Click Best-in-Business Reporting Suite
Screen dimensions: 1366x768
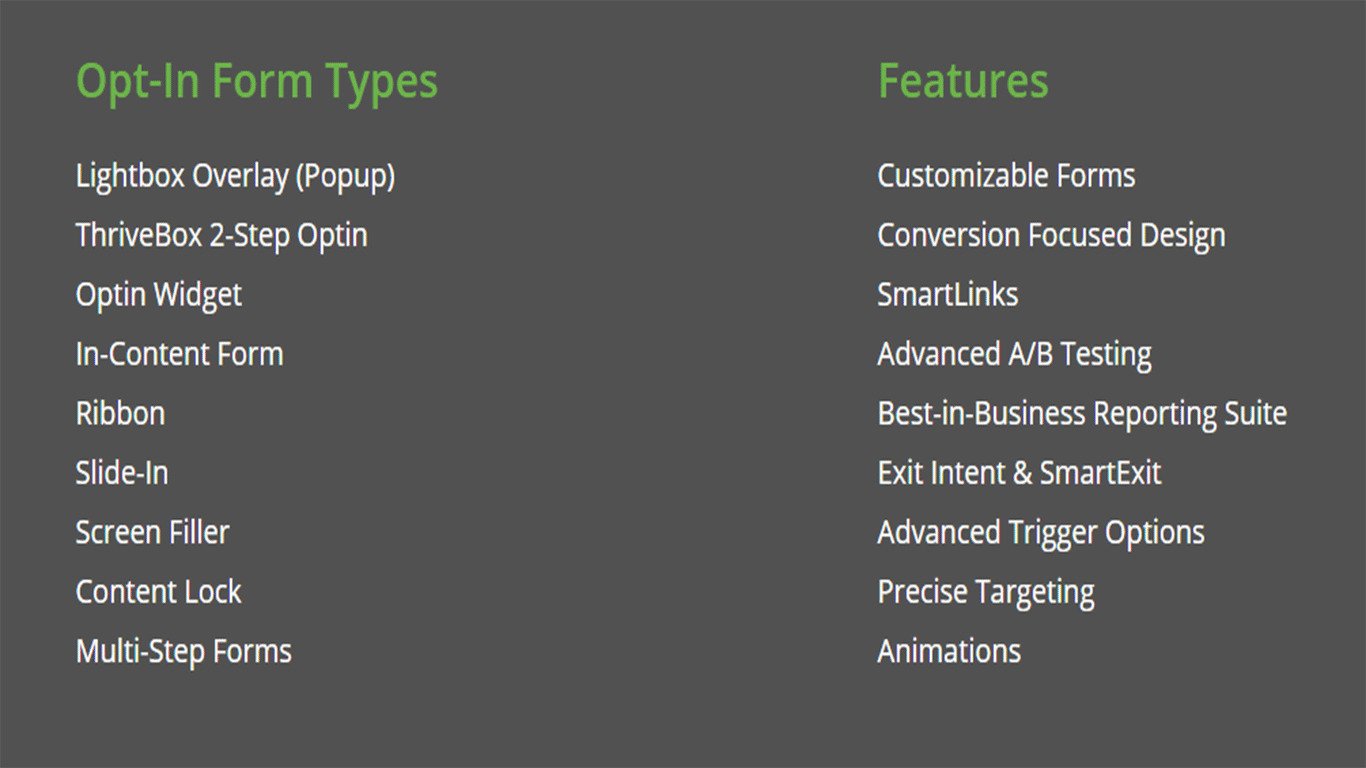tap(1082, 414)
